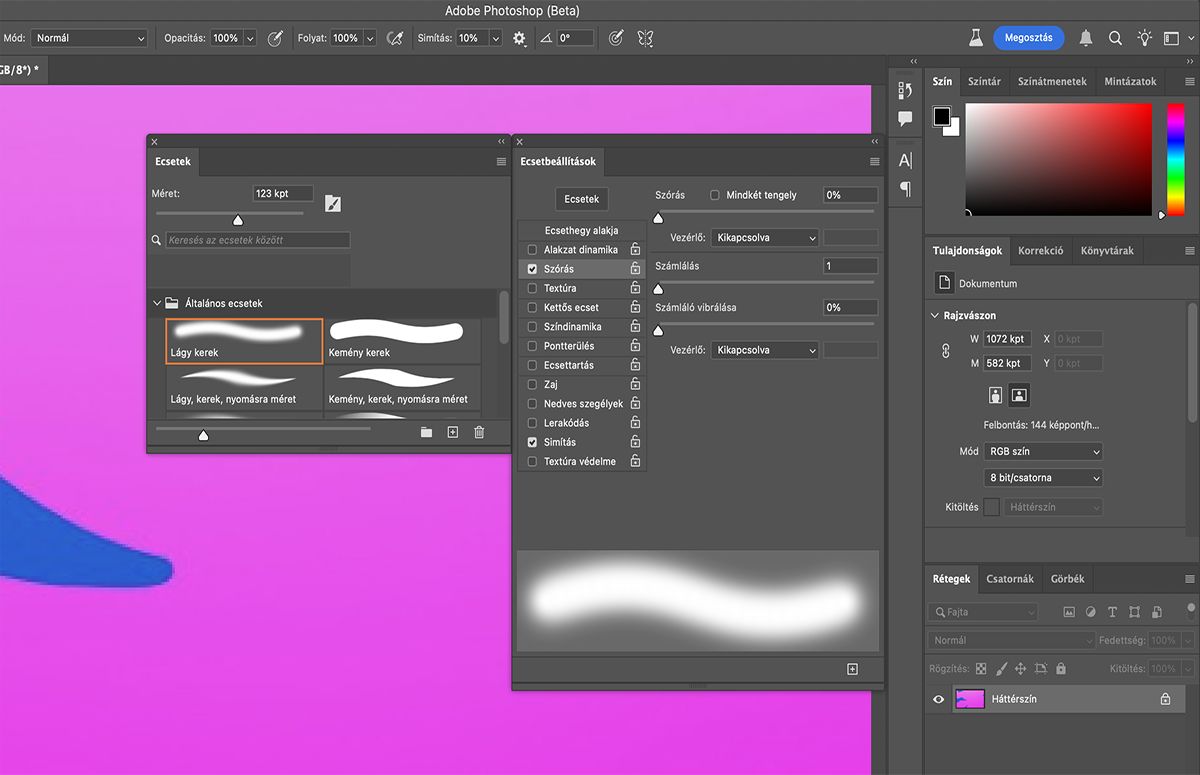Screen dimensions: 1200x775
Task: Click the notifications bell icon
Action: pyautogui.click(x=1085, y=38)
